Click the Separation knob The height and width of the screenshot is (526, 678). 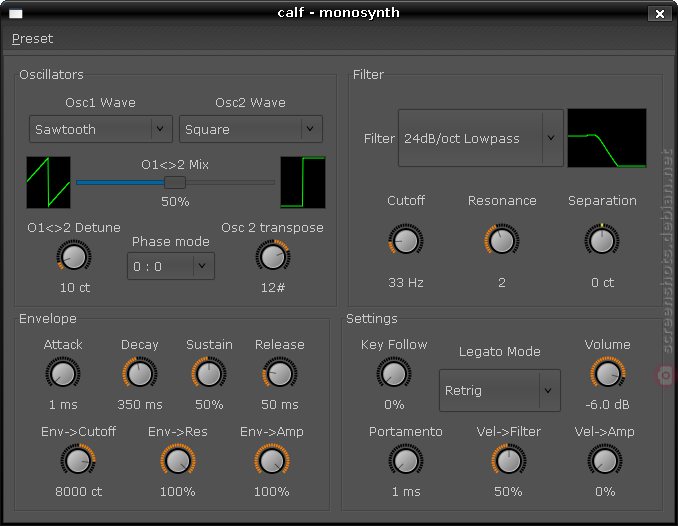click(602, 240)
